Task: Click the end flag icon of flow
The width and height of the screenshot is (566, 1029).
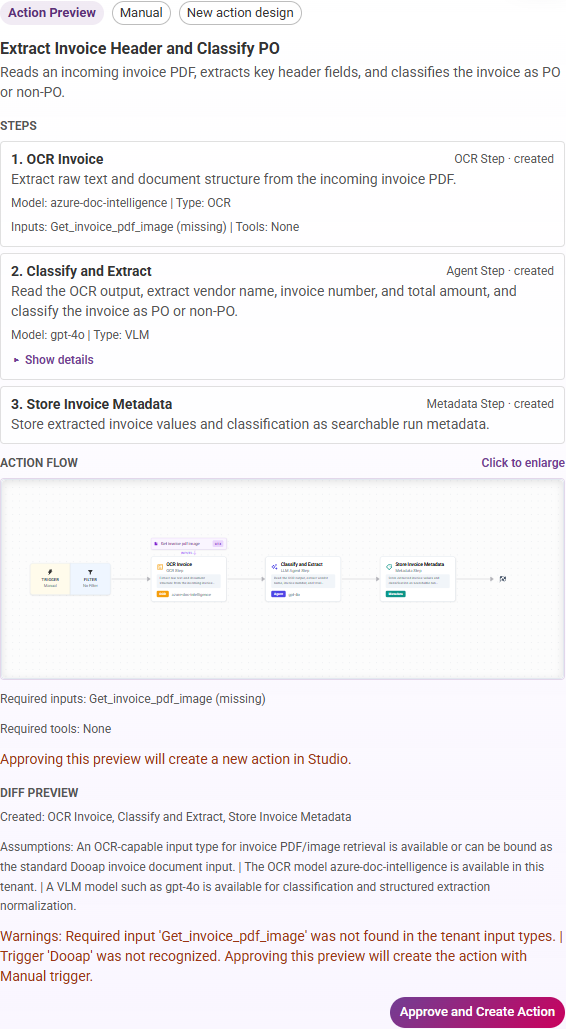Action: (x=502, y=579)
